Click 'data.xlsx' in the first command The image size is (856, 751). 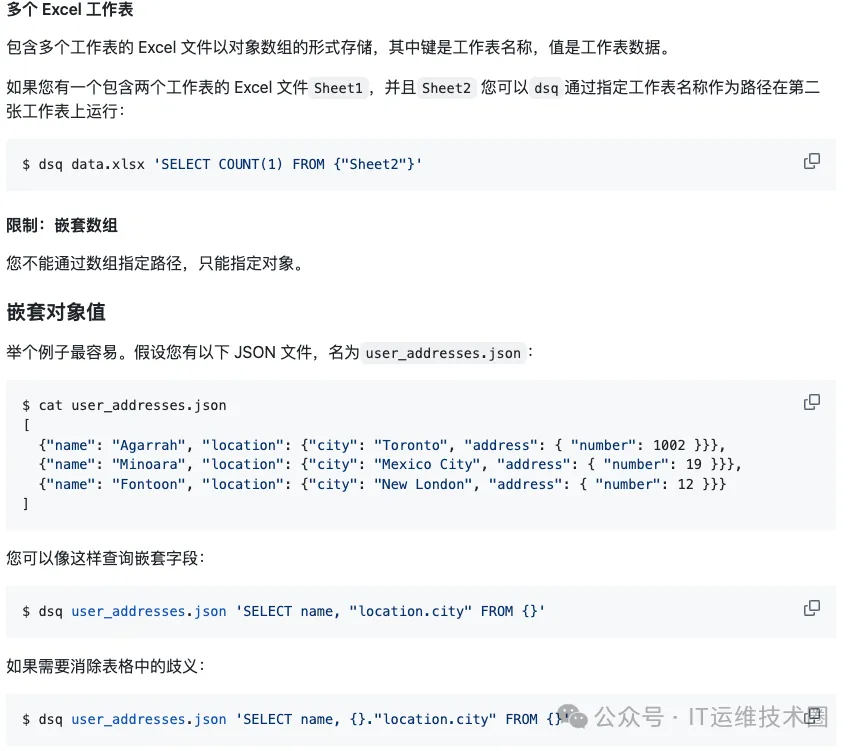point(107,164)
